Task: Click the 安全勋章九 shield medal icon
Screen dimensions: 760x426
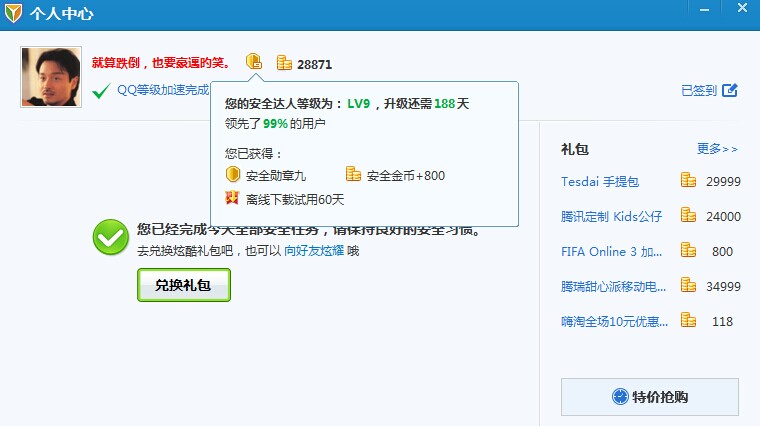Action: (x=233, y=174)
